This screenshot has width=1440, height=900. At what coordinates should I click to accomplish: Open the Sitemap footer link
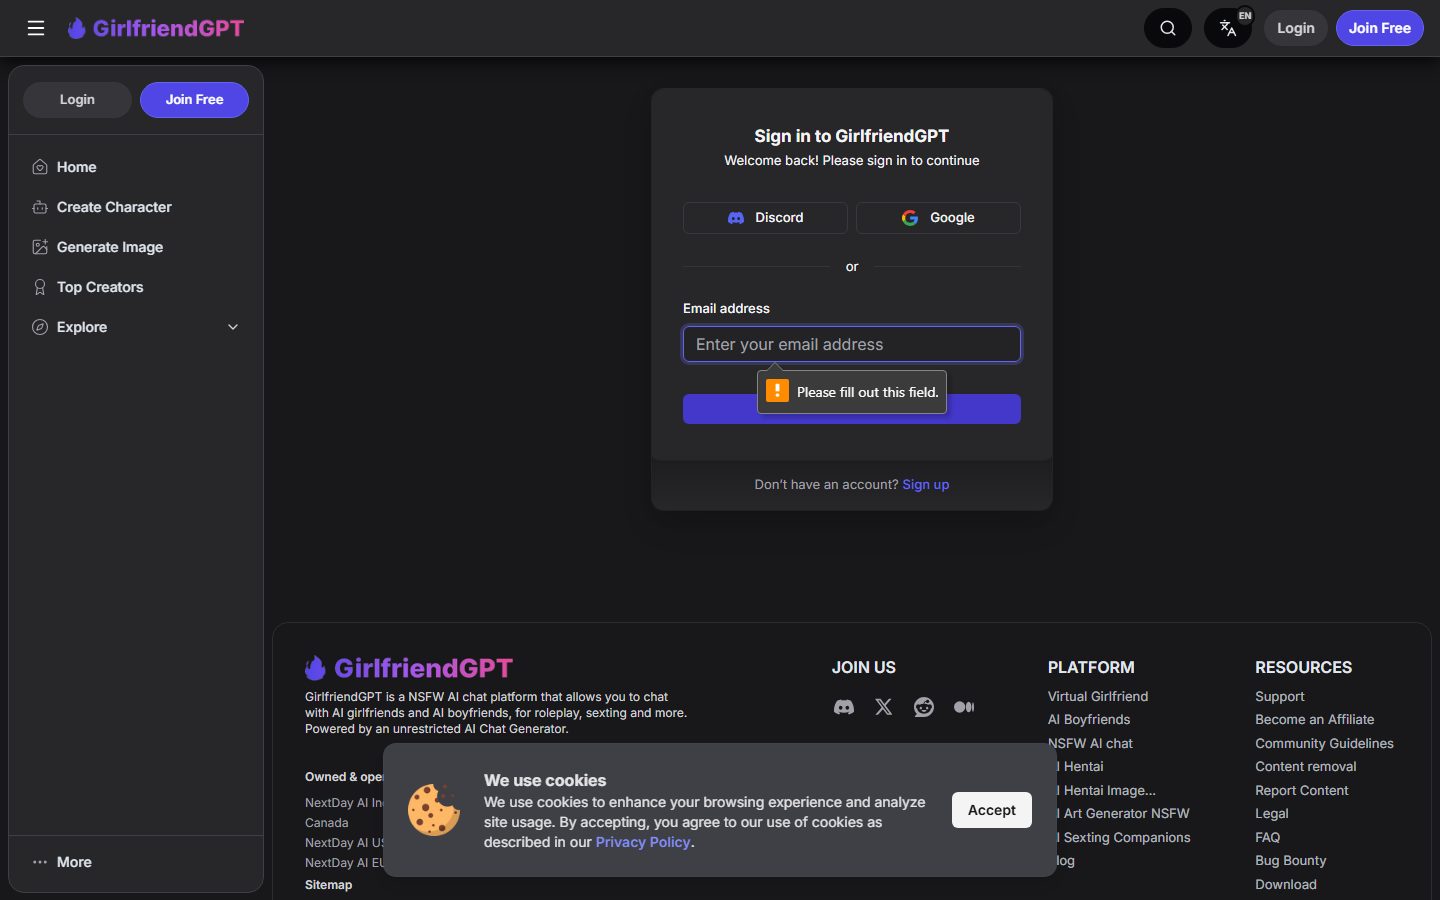pos(329,885)
